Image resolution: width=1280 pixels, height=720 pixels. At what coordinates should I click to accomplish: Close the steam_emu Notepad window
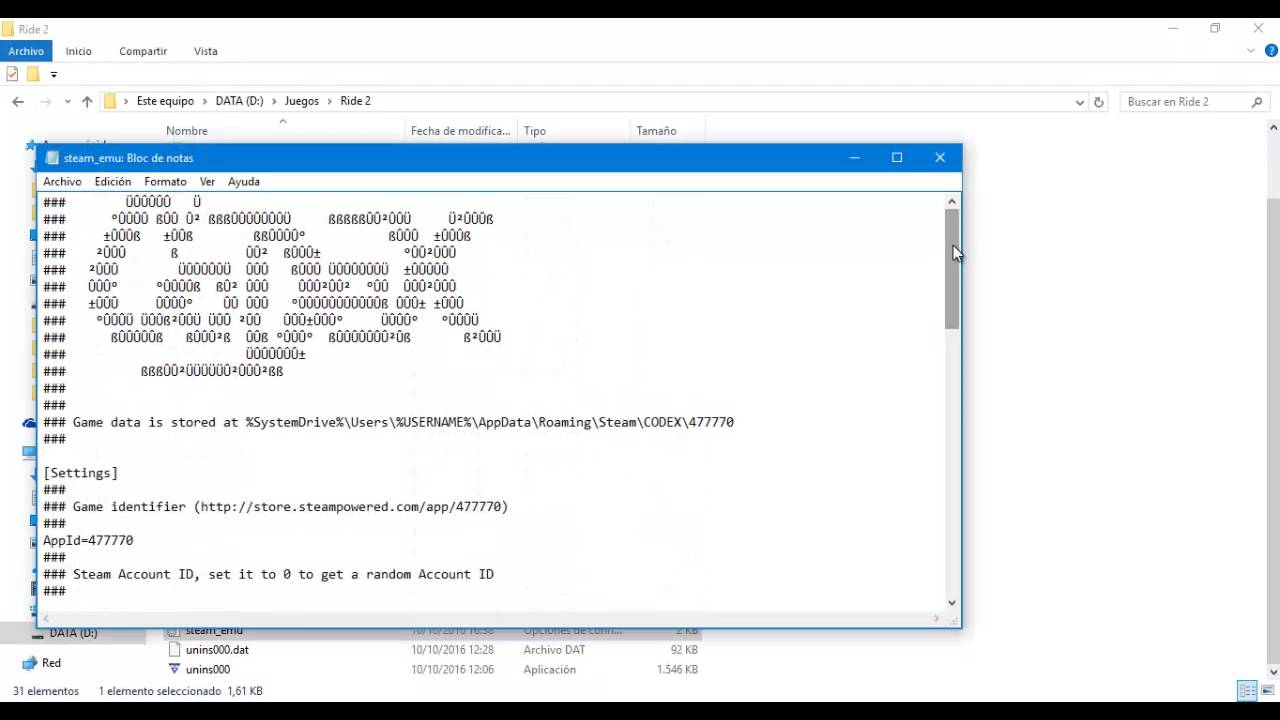(x=940, y=158)
